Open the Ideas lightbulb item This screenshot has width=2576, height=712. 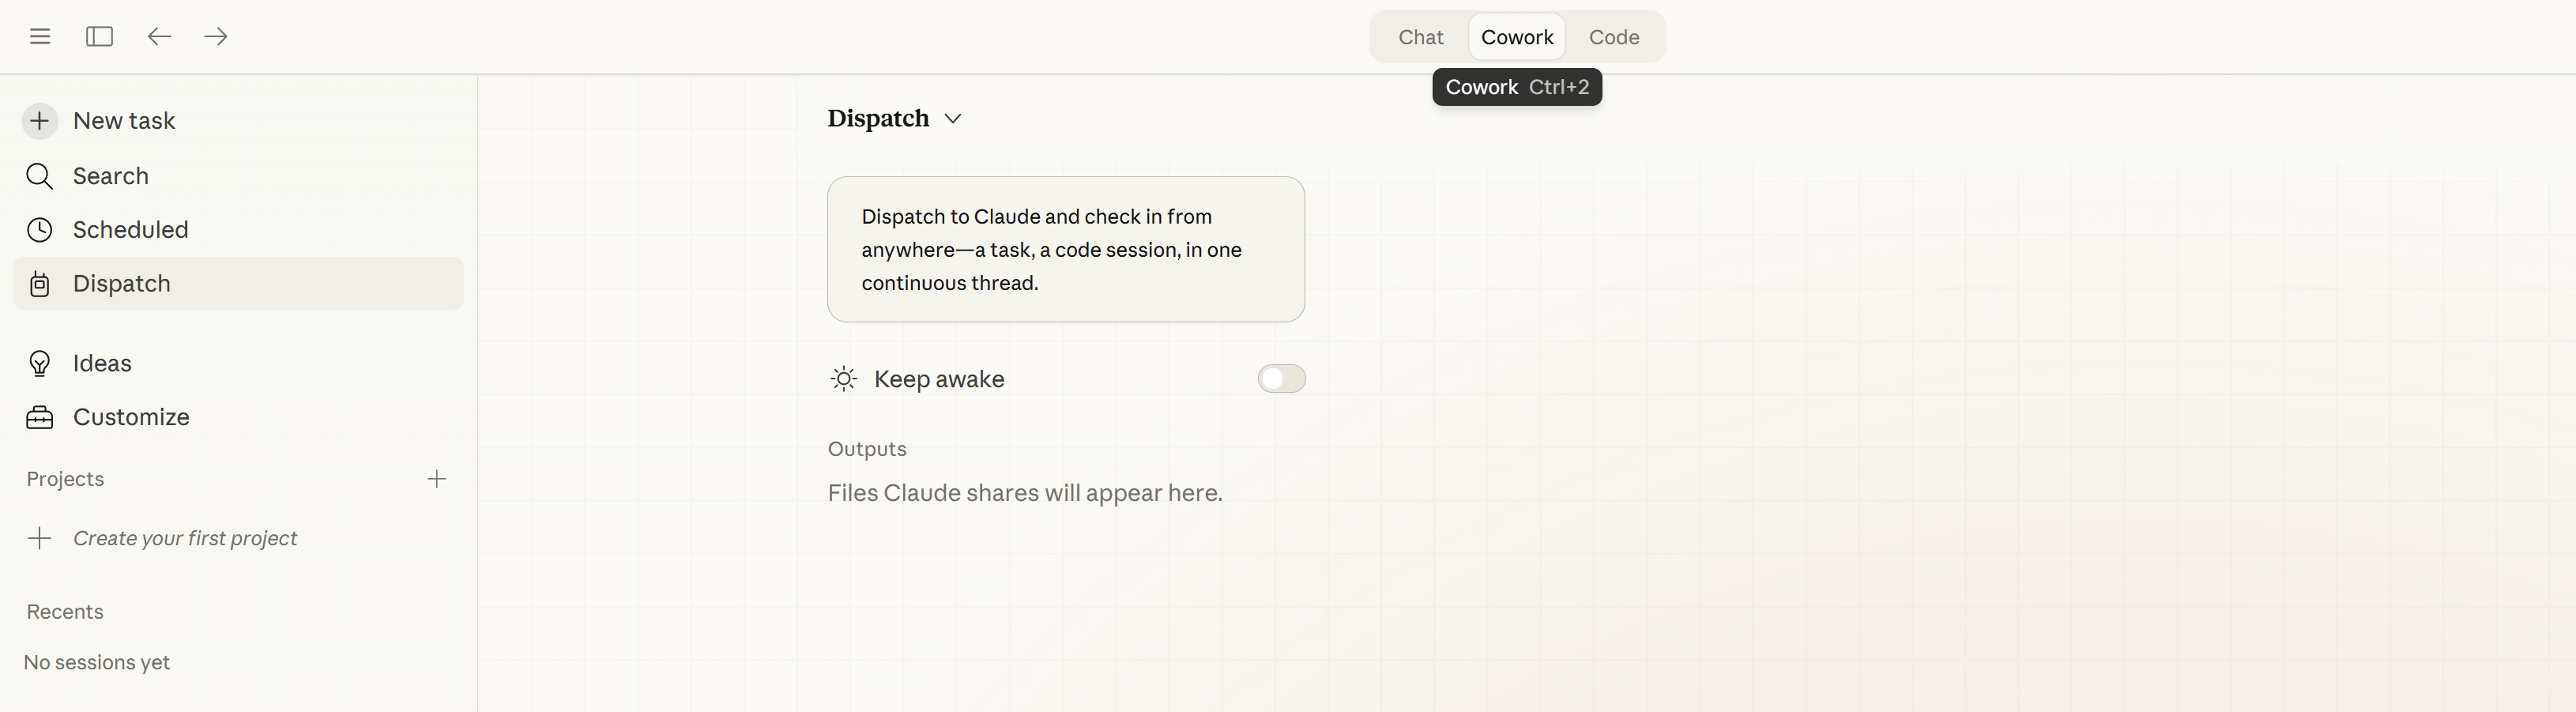pyautogui.click(x=101, y=363)
